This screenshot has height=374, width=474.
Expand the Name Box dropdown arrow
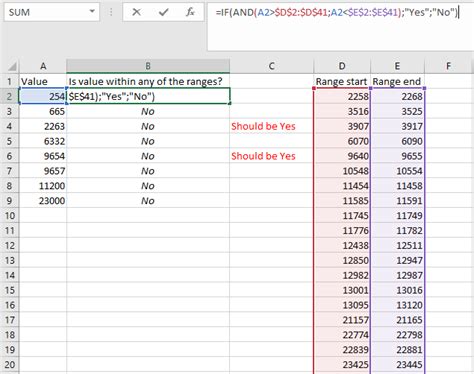tap(92, 12)
